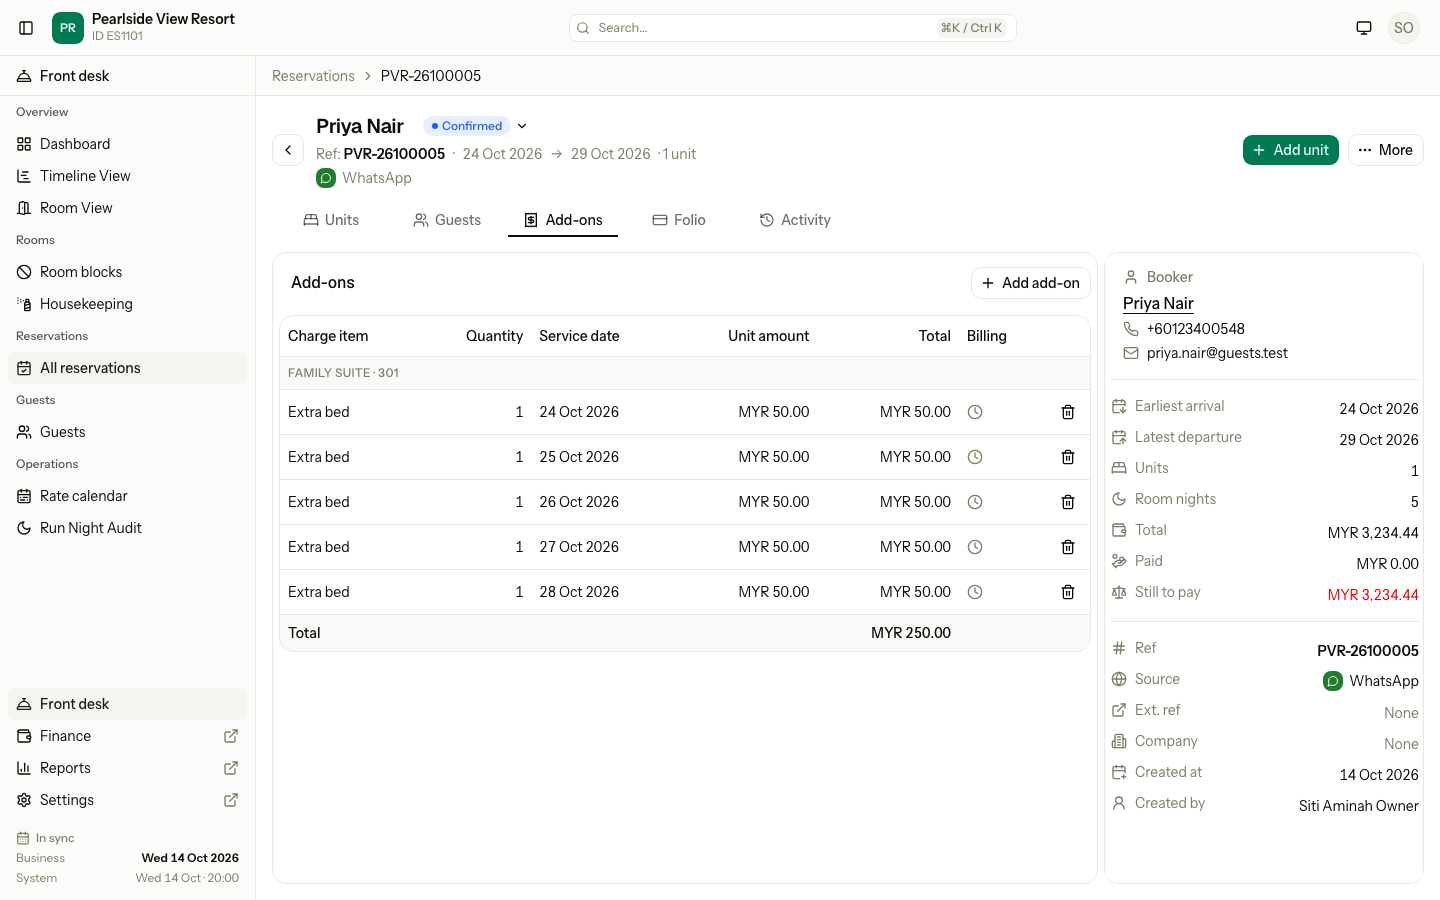Expand the Confirmed status dropdown chevron
The height and width of the screenshot is (900, 1440).
click(522, 126)
